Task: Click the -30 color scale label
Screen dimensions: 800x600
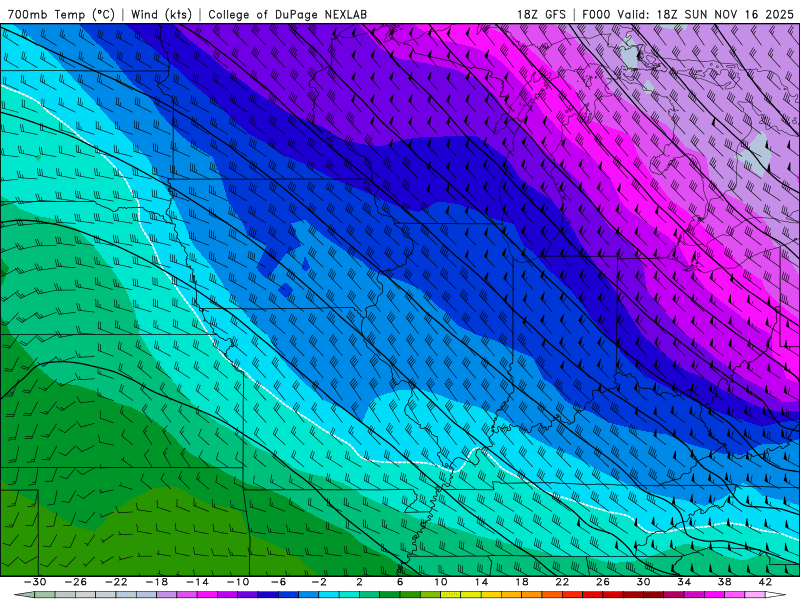Action: point(35,582)
